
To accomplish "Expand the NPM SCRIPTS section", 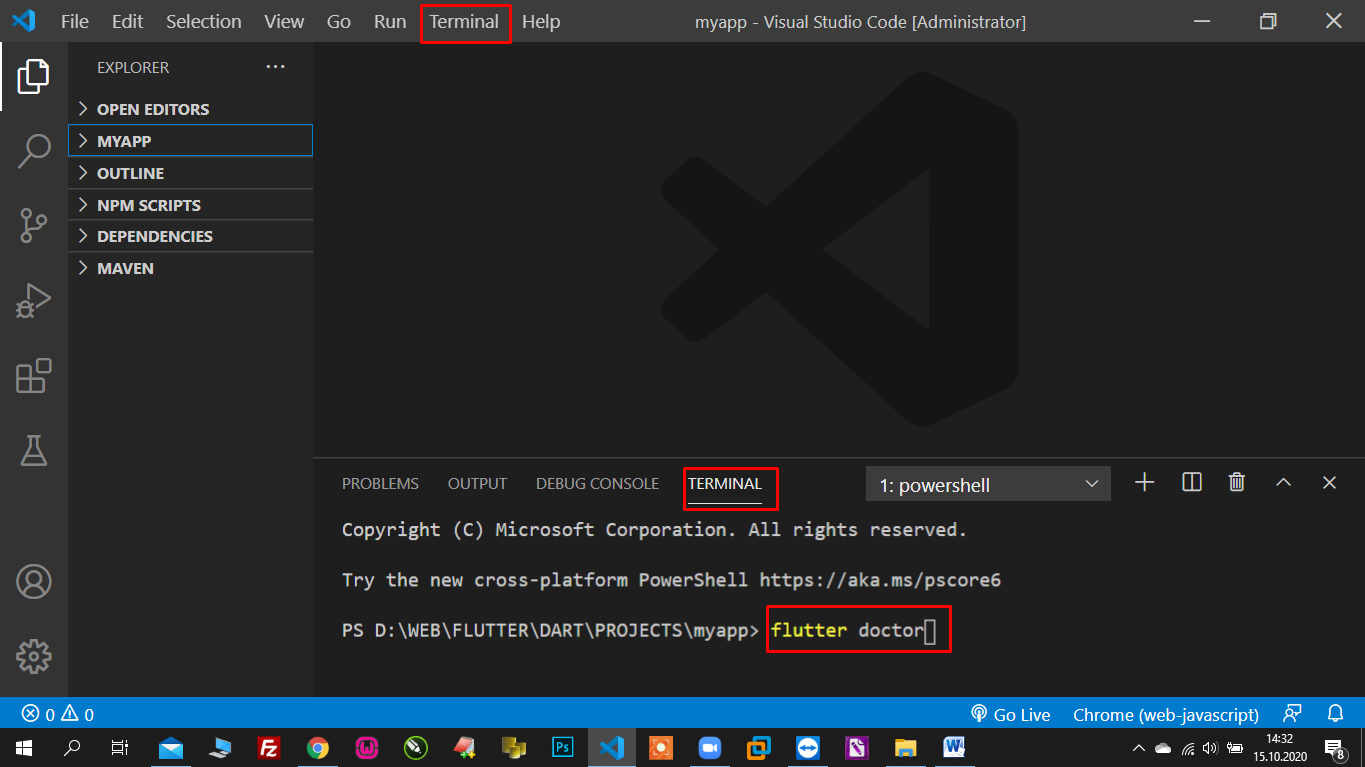I will click(x=148, y=205).
